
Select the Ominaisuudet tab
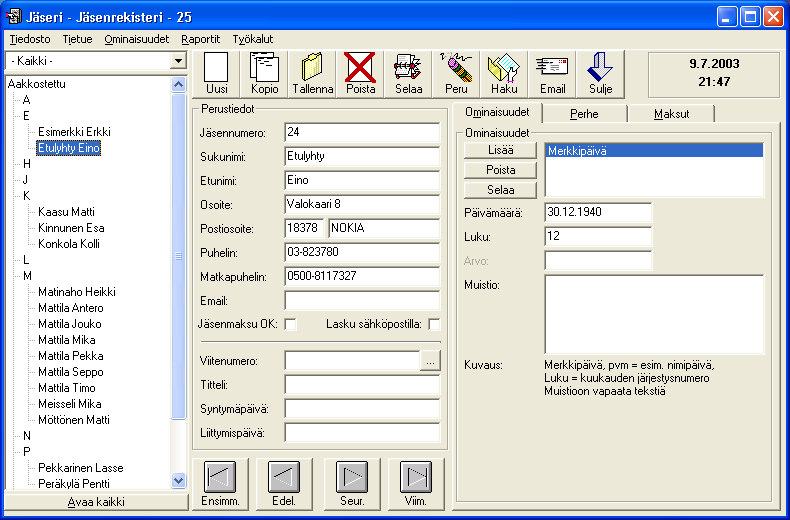tap(497, 112)
